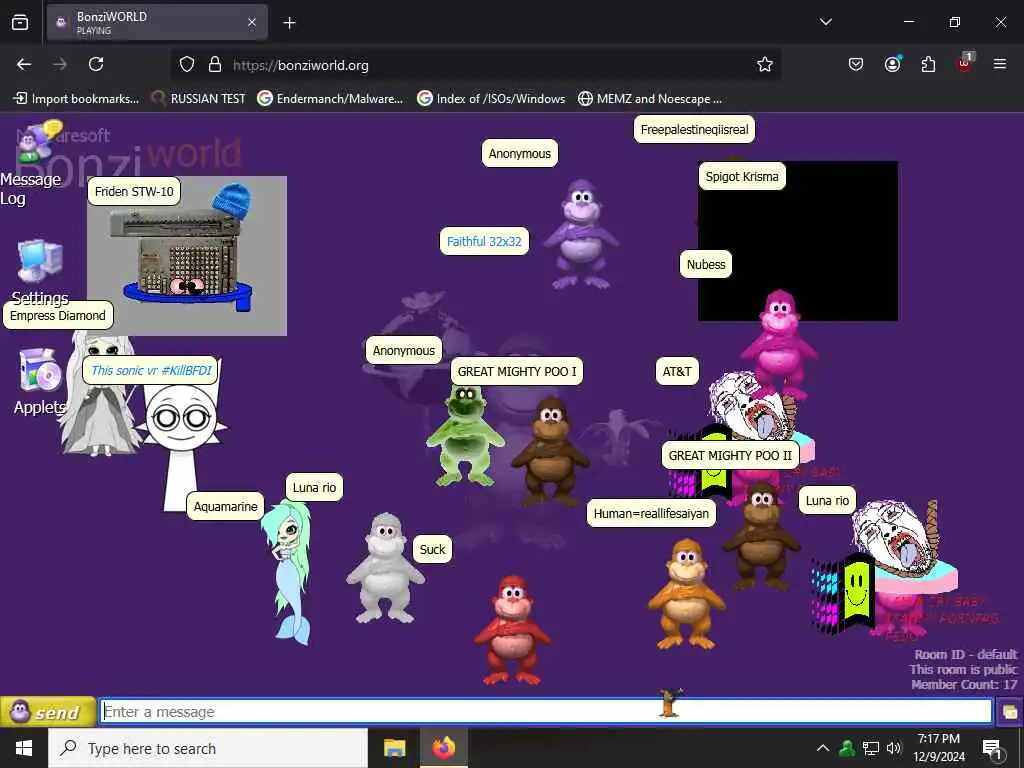Click the Empress Diamond character
The image size is (1024, 768).
tap(99, 392)
